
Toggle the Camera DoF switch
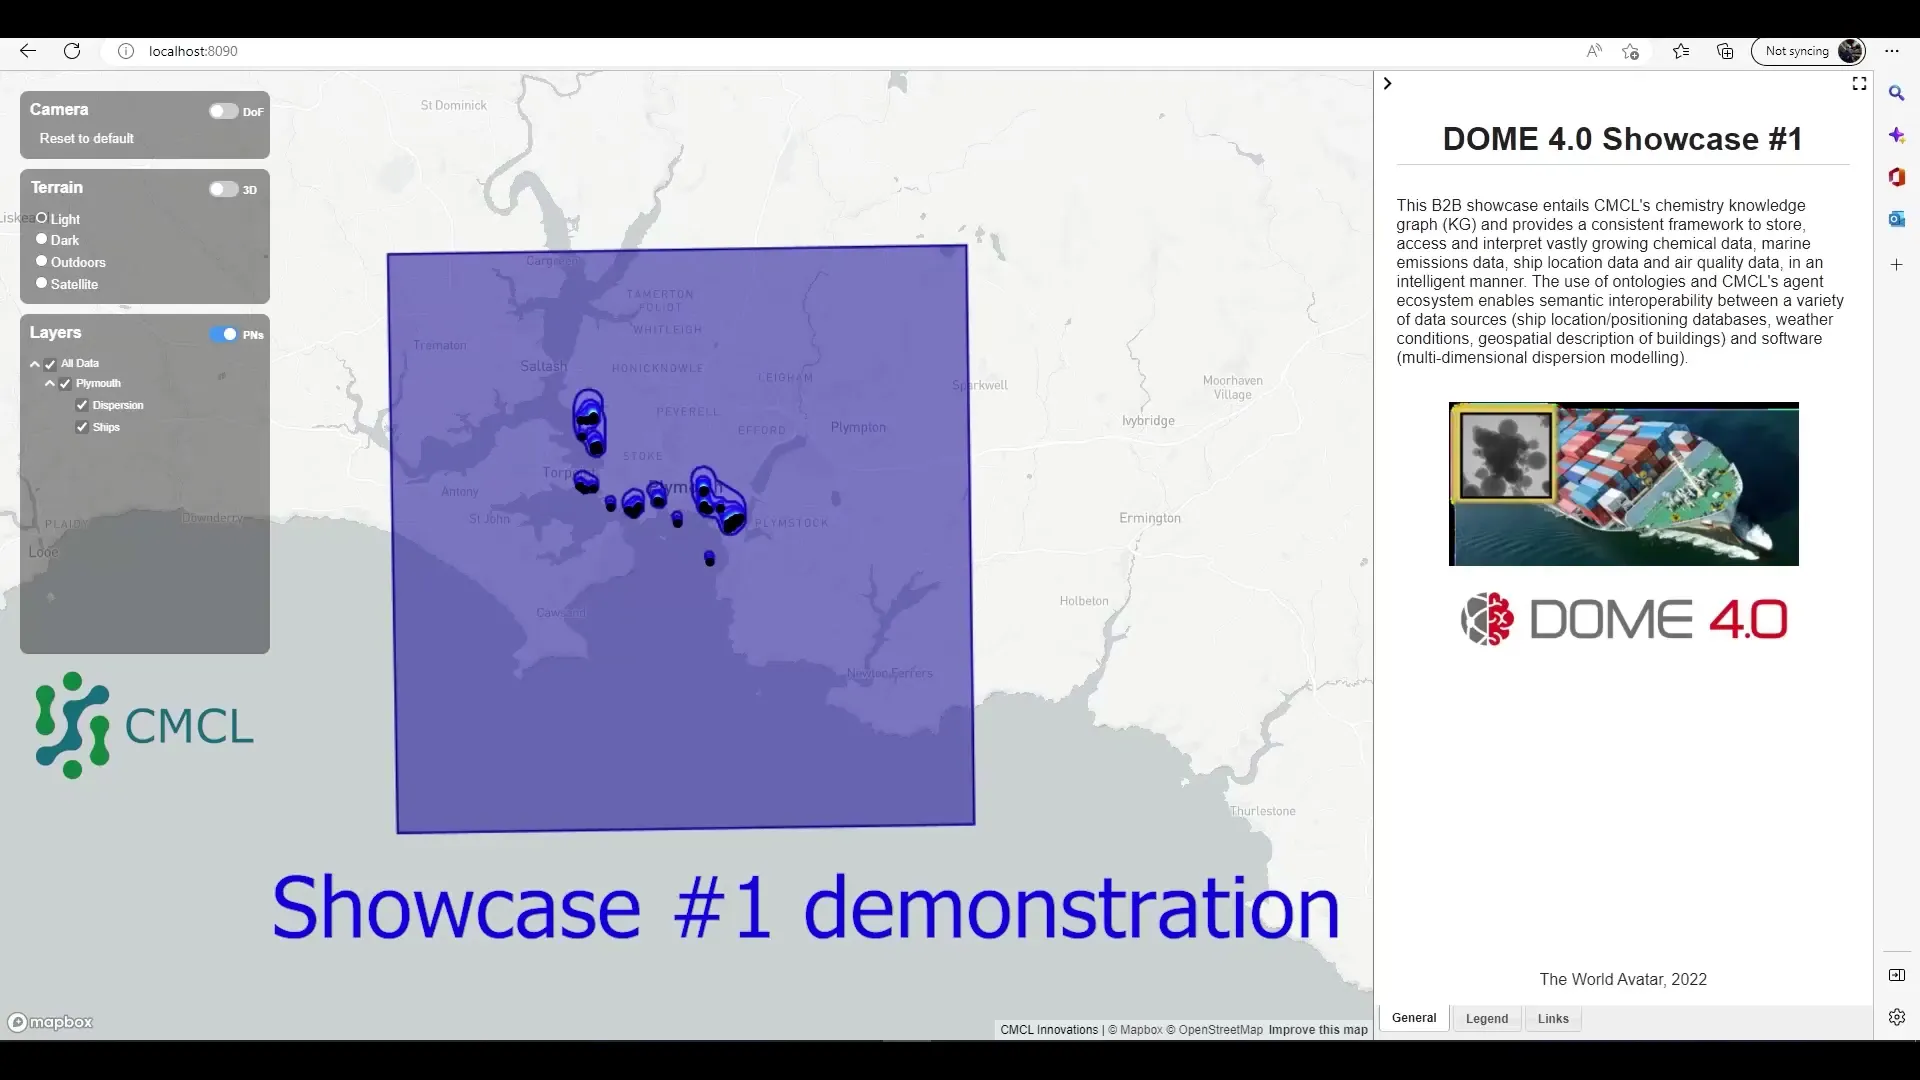pos(223,111)
